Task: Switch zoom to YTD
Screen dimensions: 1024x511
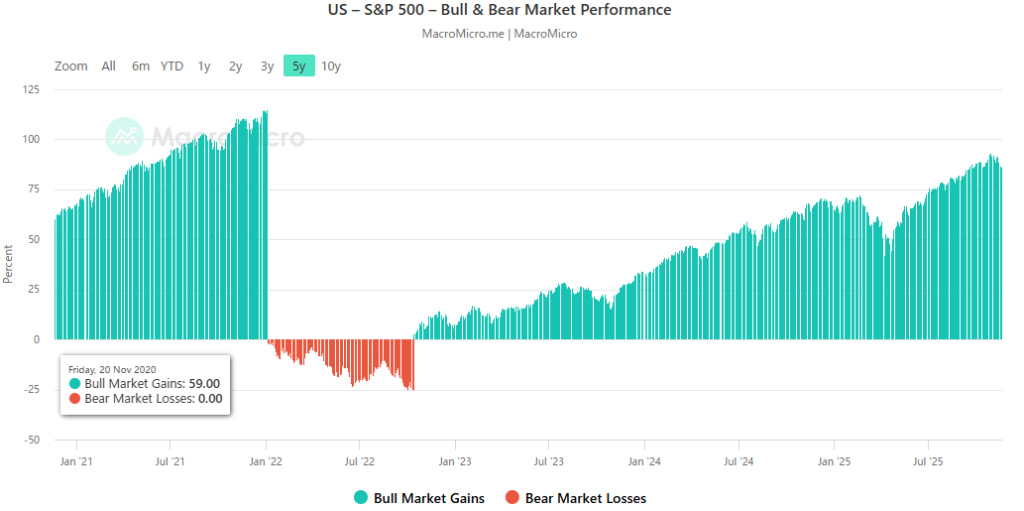Action: [172, 66]
